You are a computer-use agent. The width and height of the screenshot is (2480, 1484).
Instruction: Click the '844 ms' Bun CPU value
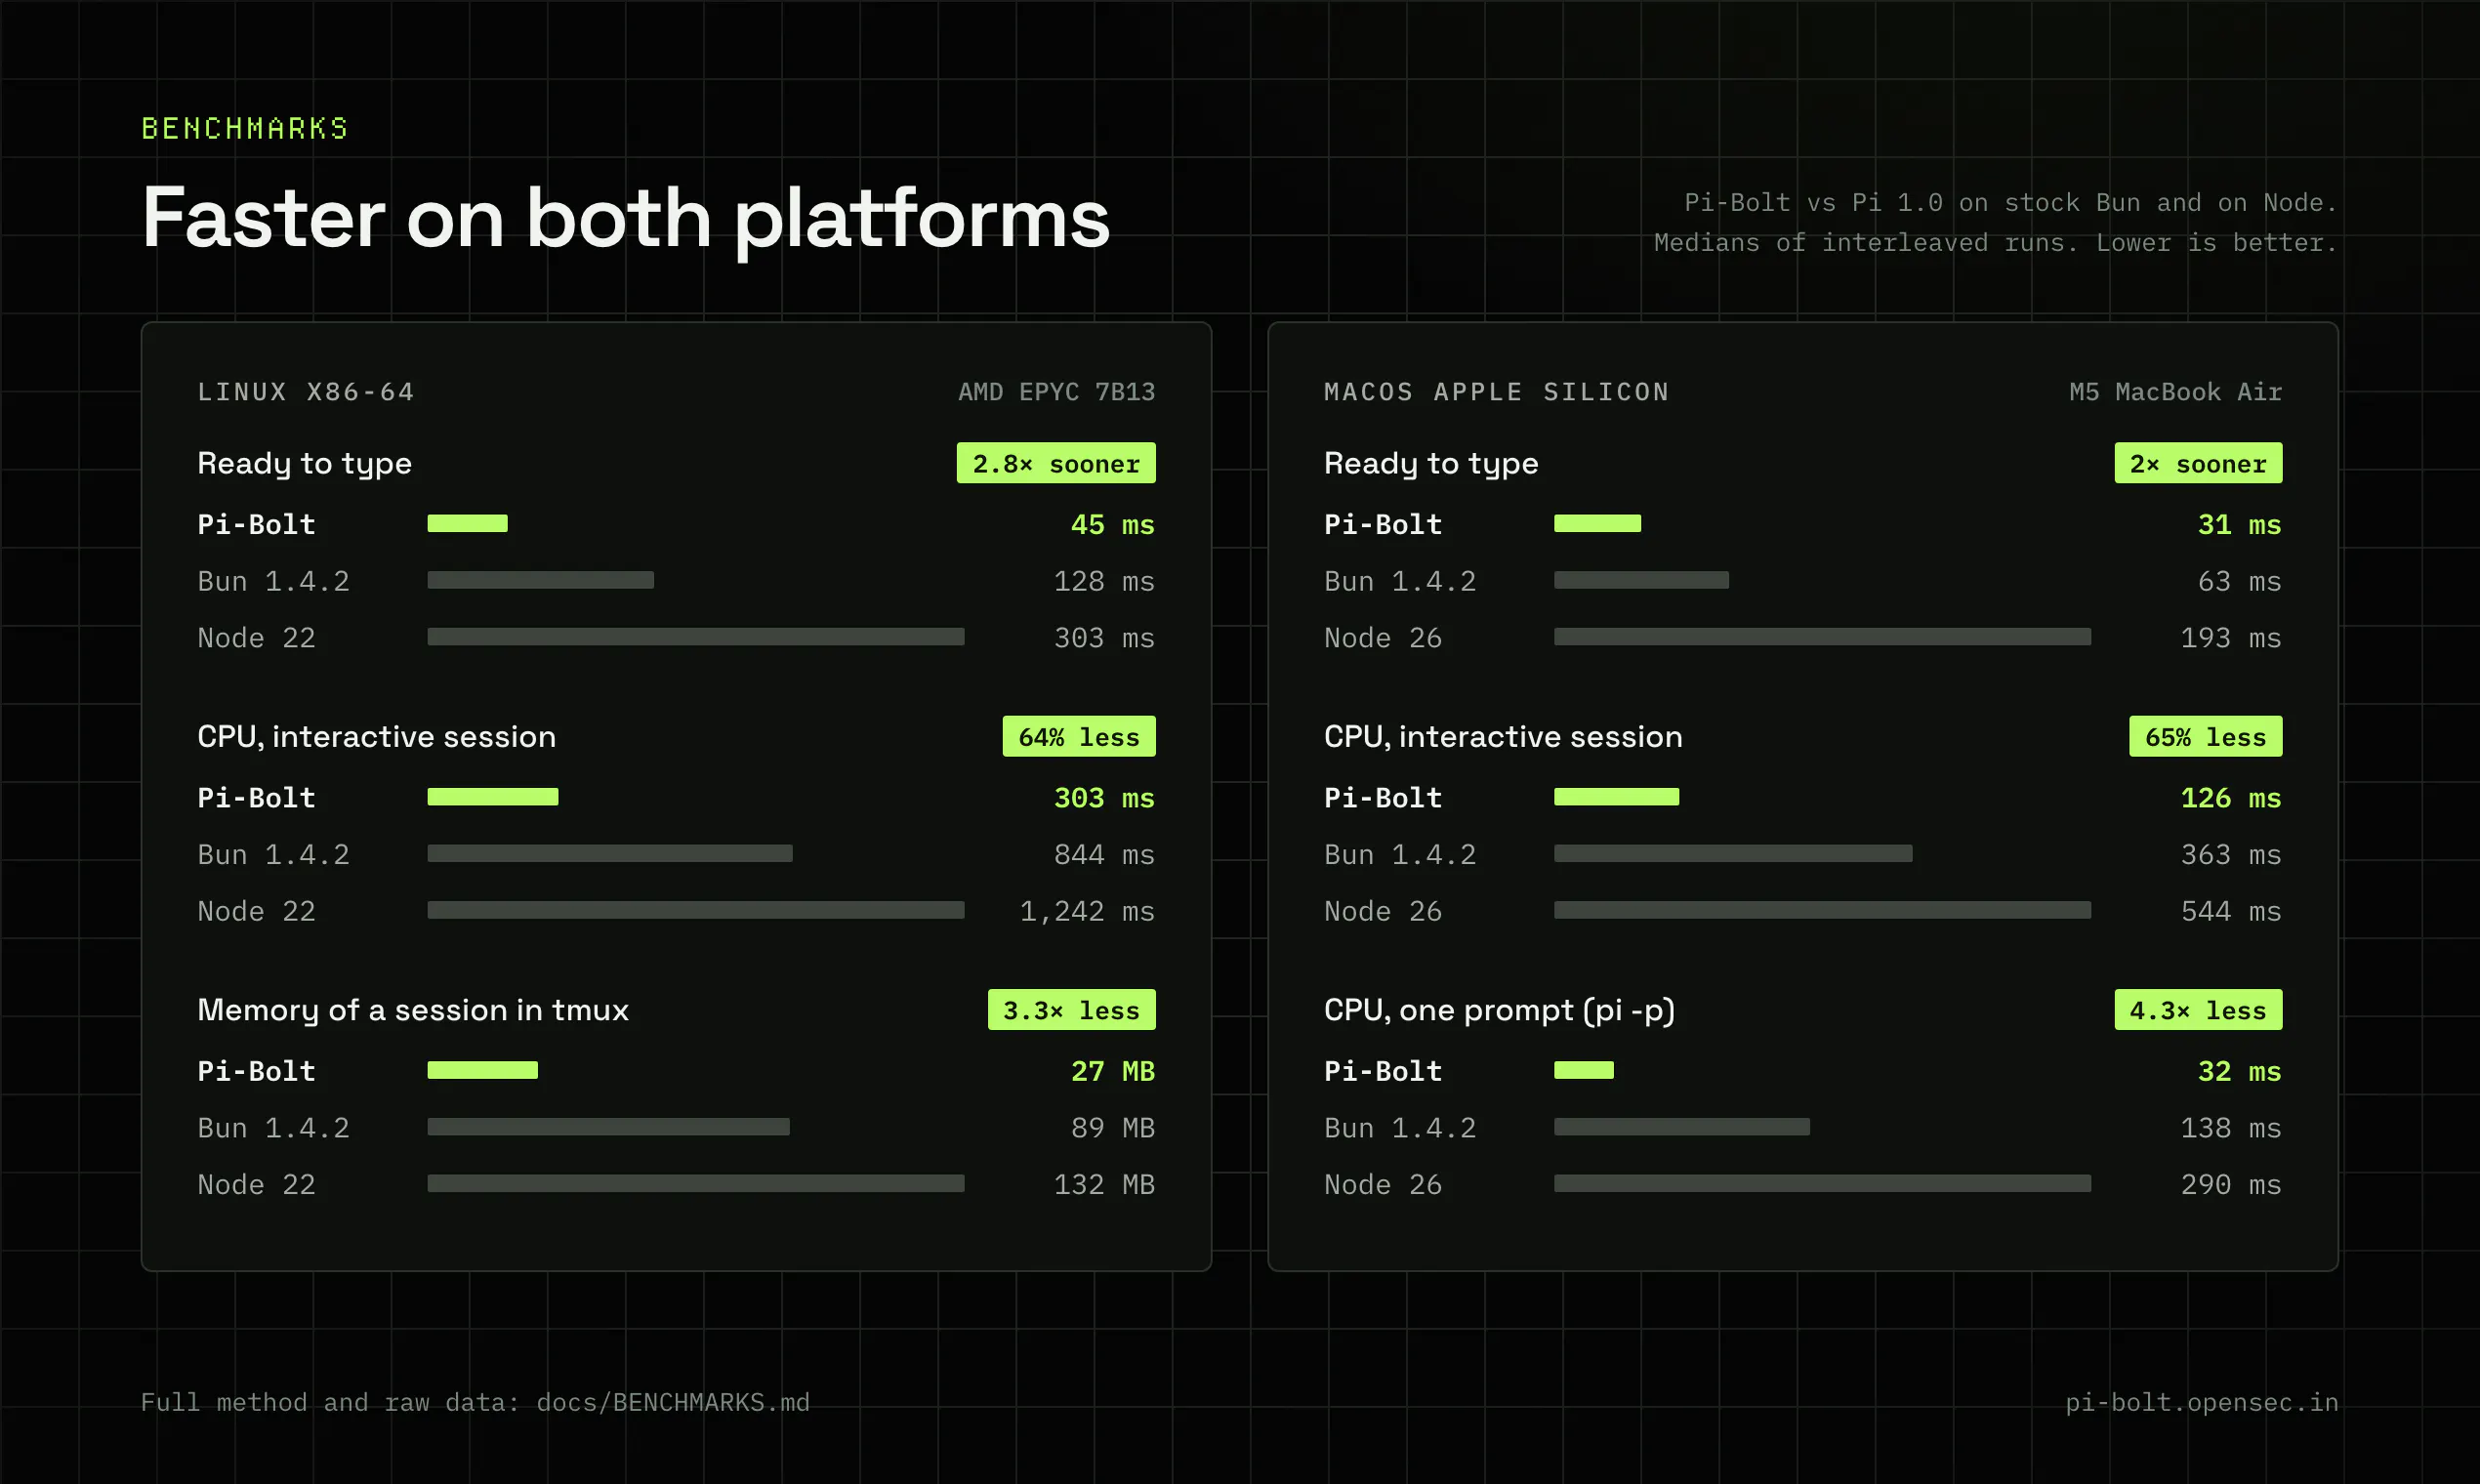coord(1105,855)
